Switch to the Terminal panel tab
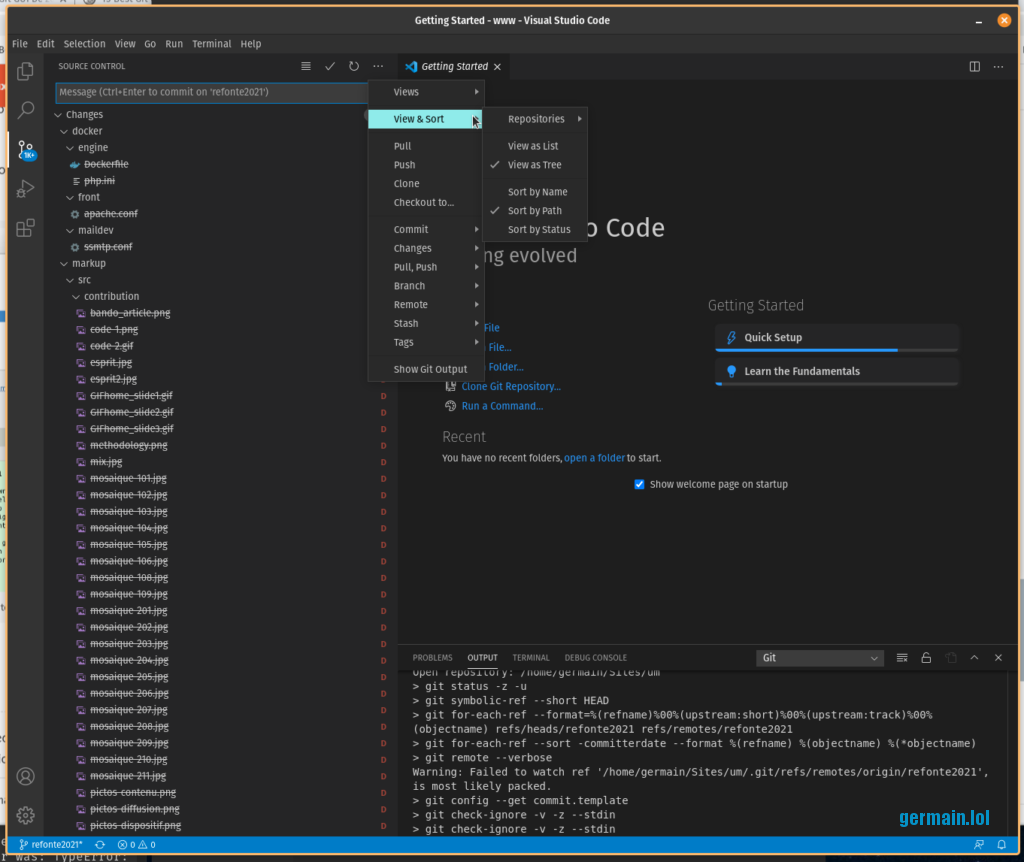 point(531,658)
